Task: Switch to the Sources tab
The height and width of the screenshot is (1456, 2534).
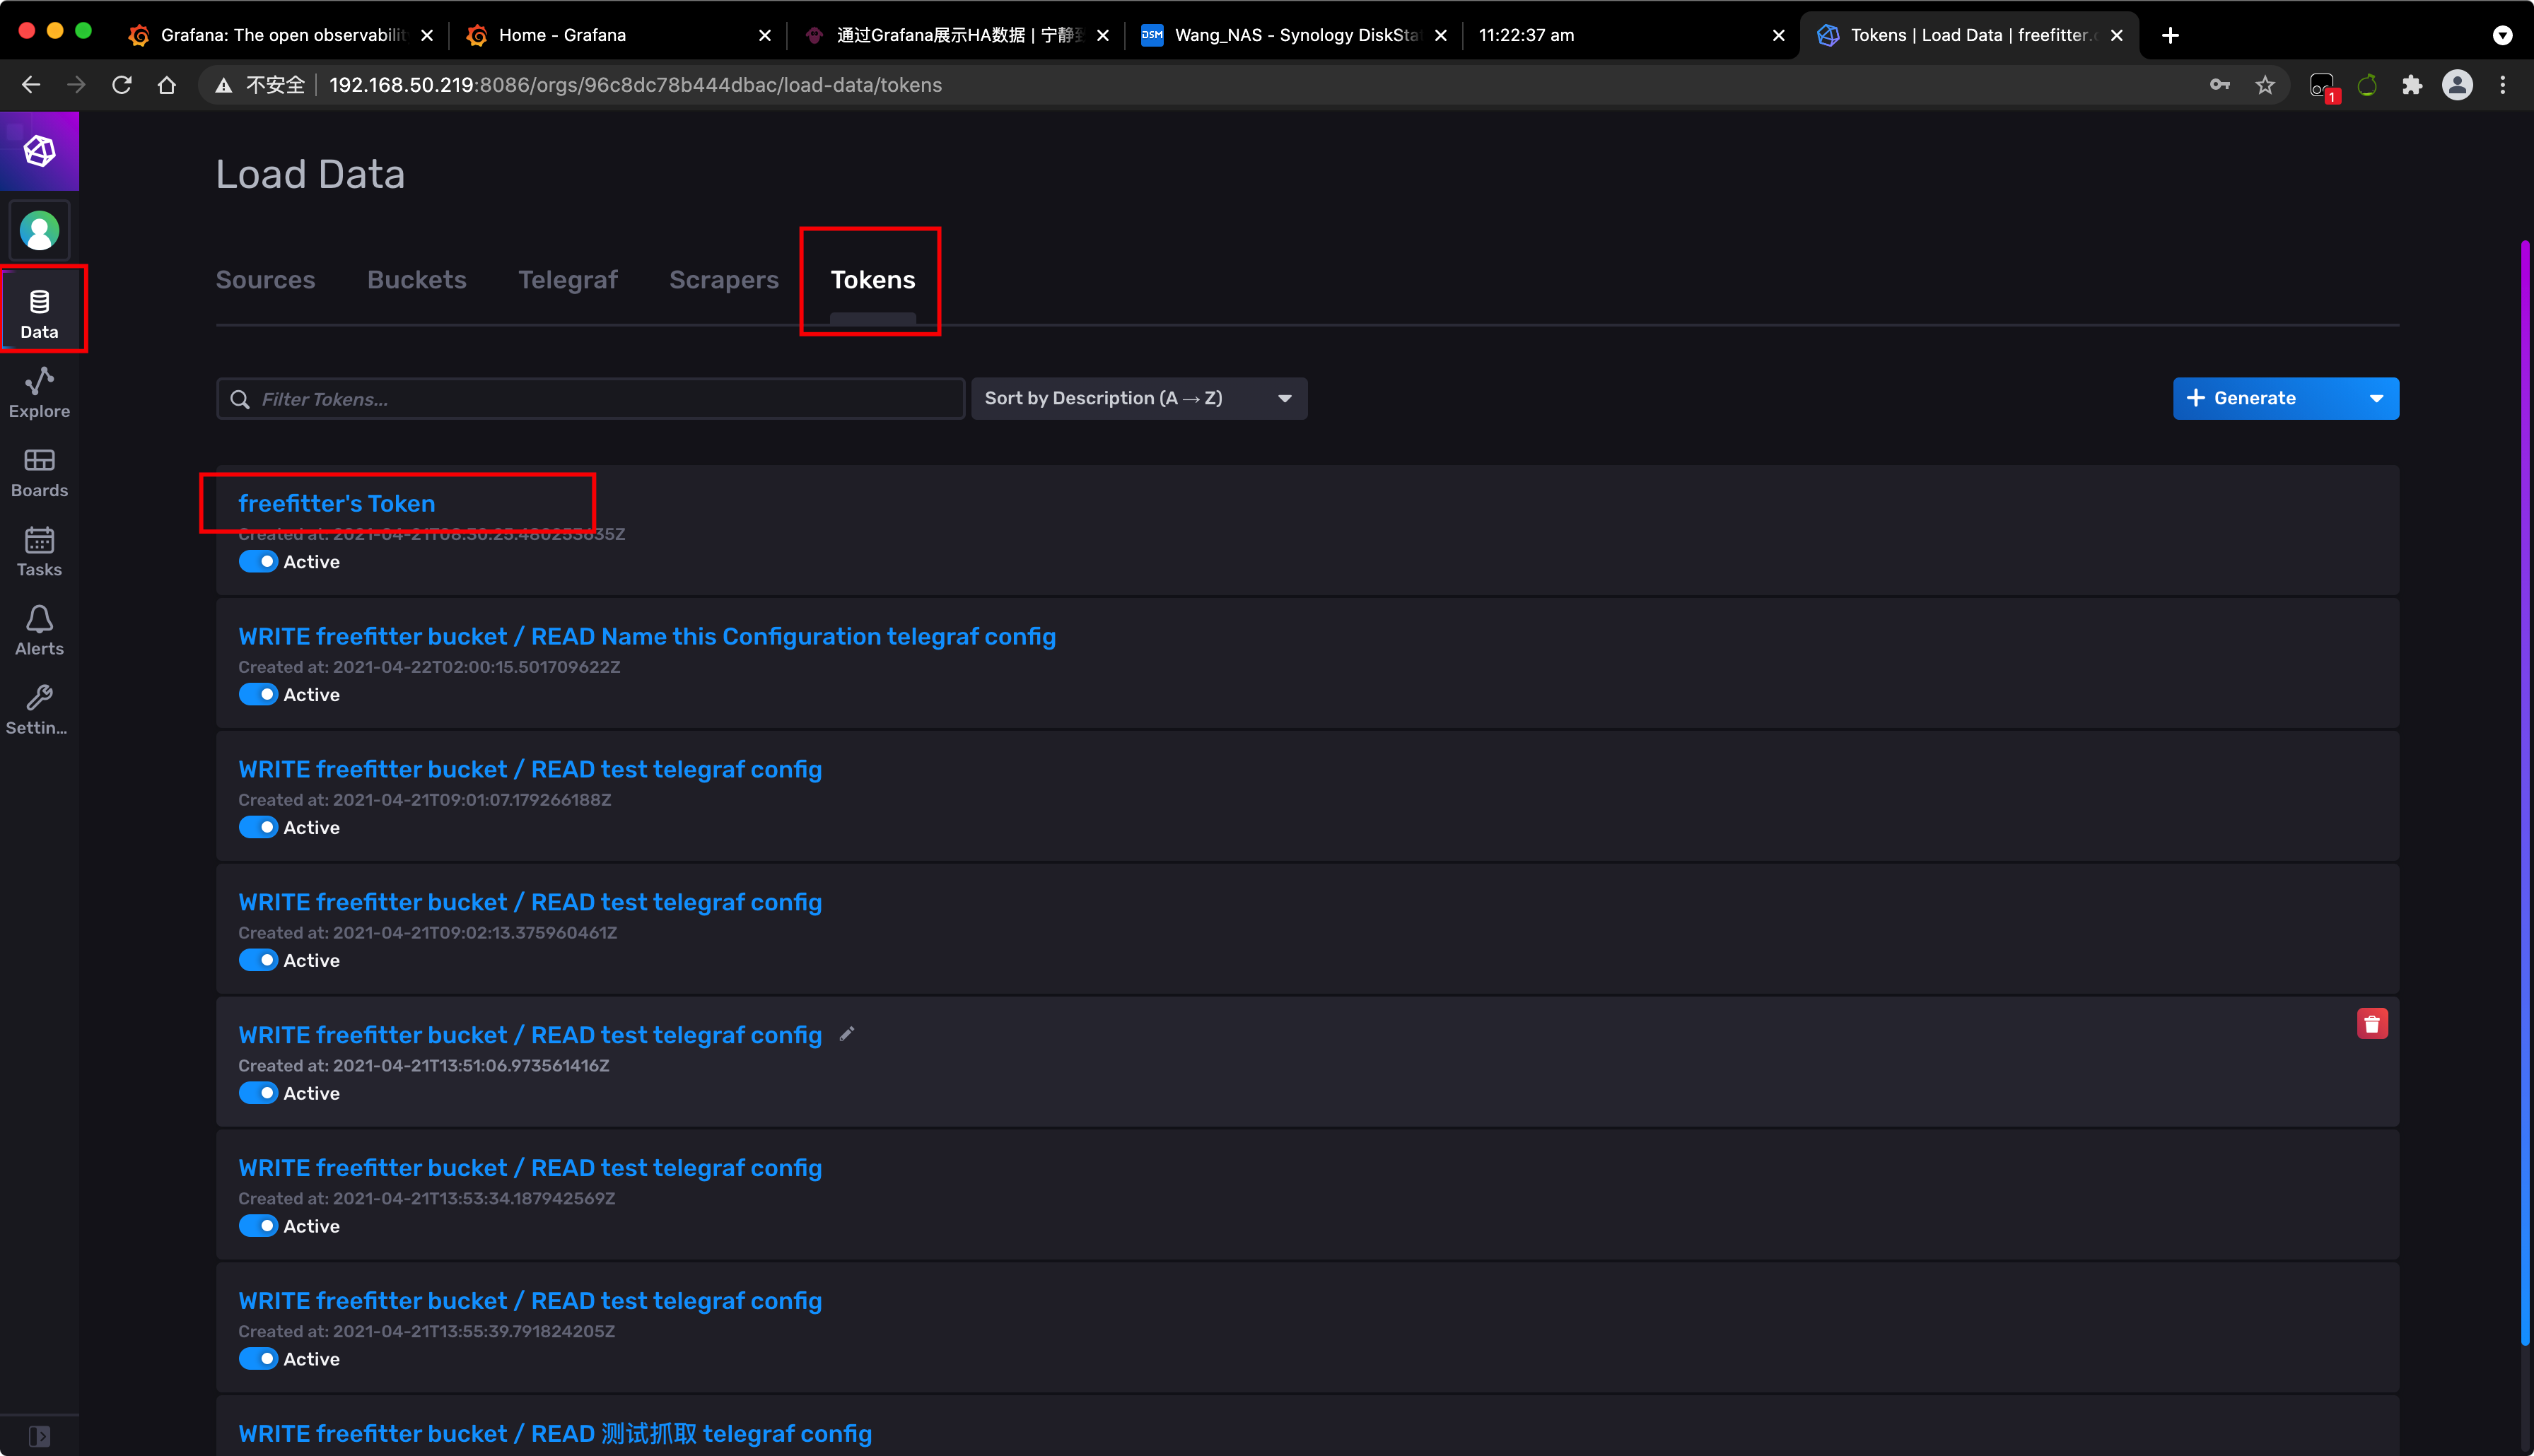Action: click(265, 280)
